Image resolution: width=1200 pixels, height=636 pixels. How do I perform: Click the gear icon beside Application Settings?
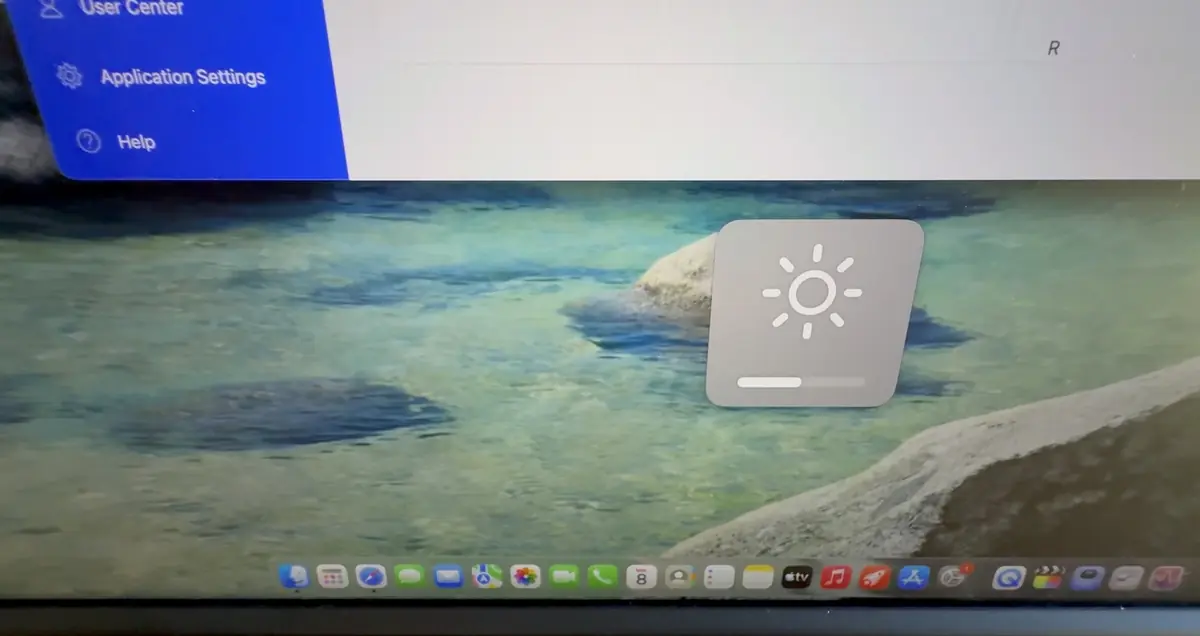[69, 76]
